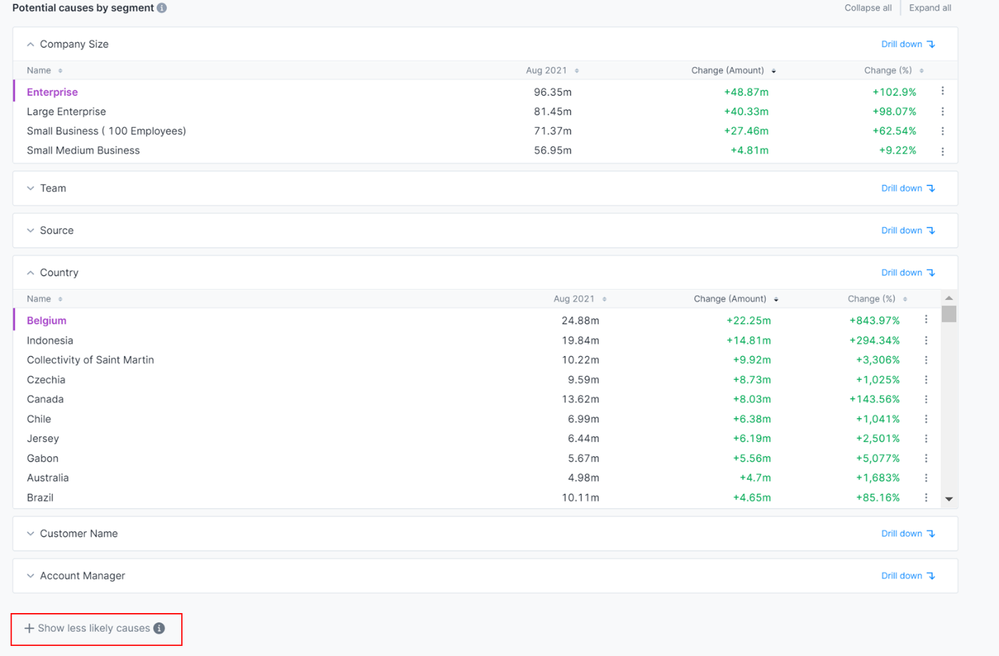Open the three-dot menu for Small Business row
This screenshot has height=656, width=999.
coord(942,131)
